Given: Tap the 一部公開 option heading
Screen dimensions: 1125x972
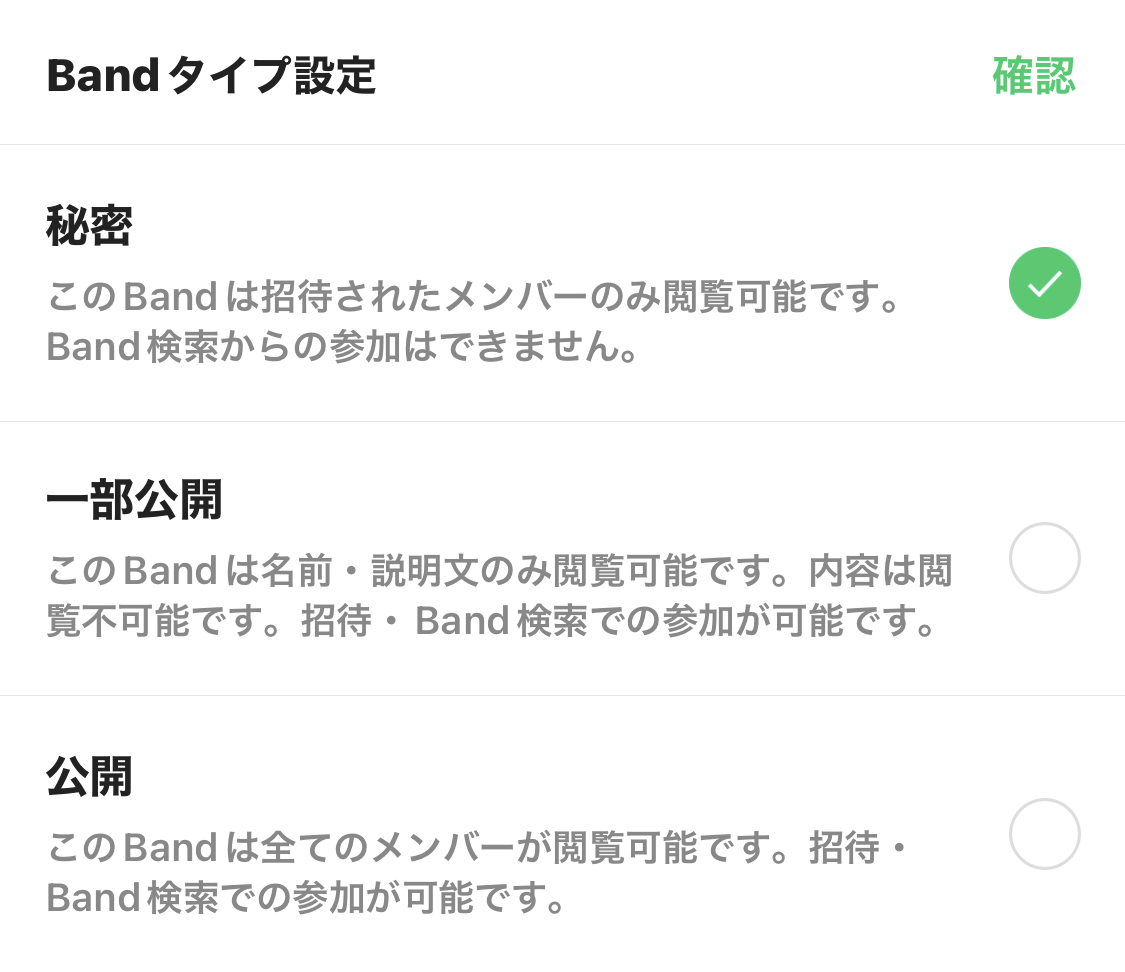Looking at the screenshot, I should (134, 500).
